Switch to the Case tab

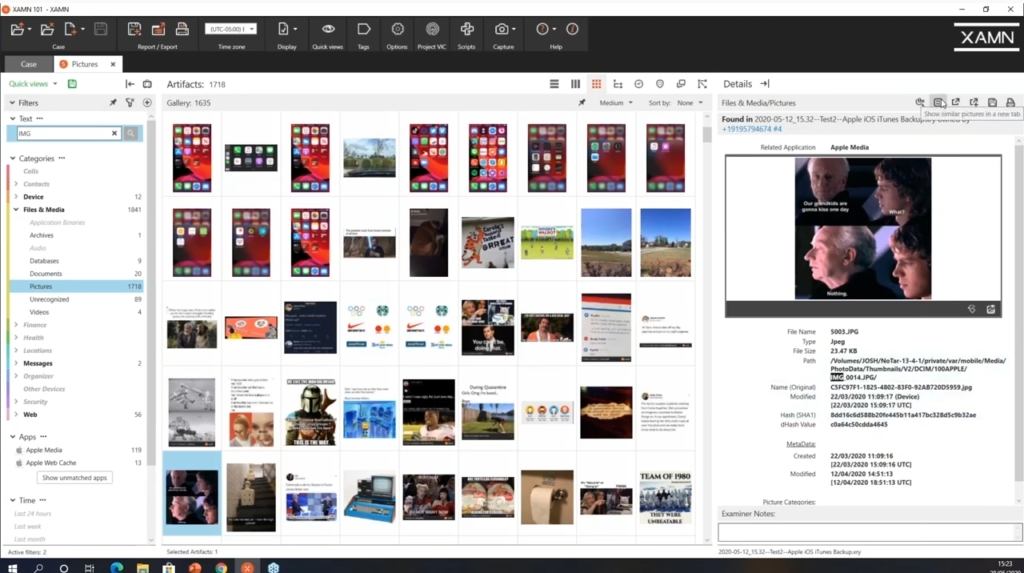click(x=28, y=64)
